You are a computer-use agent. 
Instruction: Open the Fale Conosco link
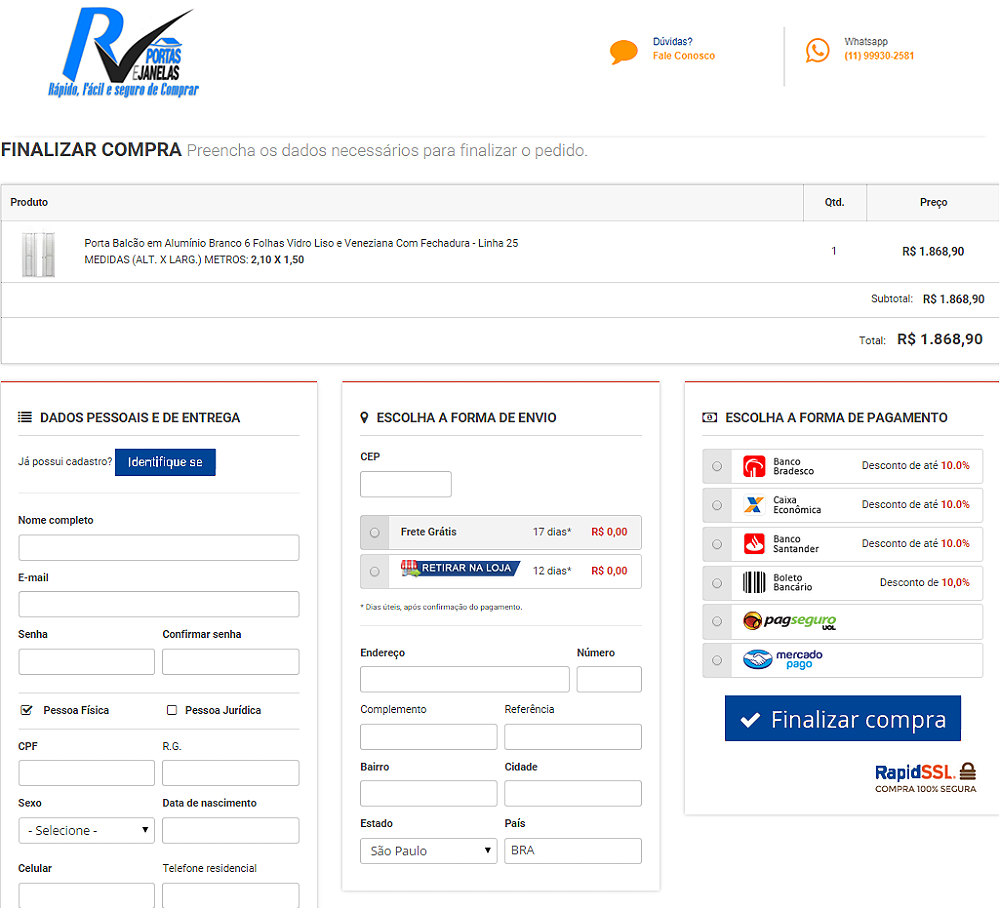[684, 56]
